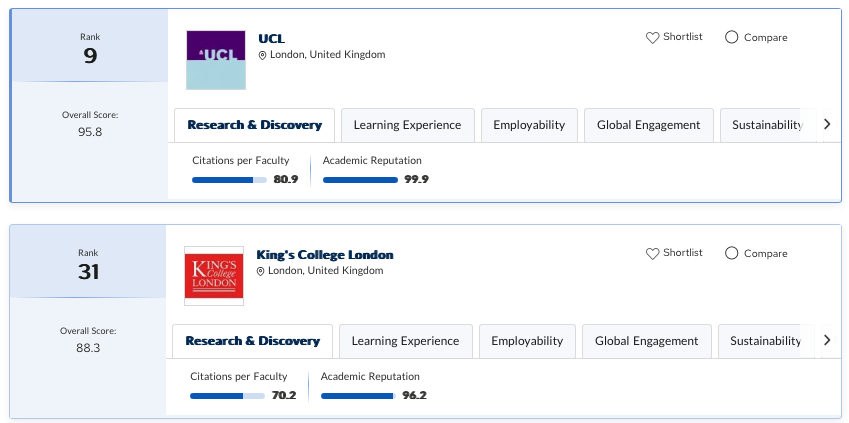Open the King's College London name link

tap(325, 255)
